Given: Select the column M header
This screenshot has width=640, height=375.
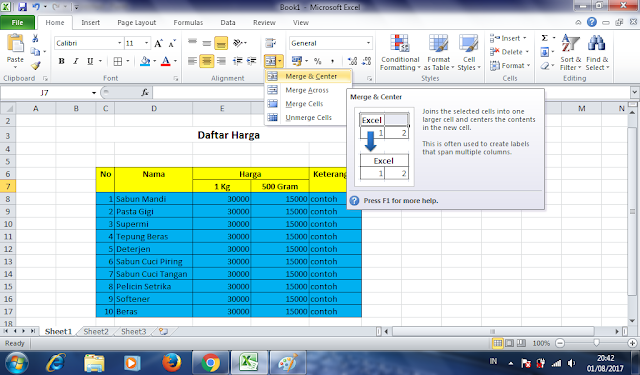Looking at the screenshot, I should tap(582, 108).
